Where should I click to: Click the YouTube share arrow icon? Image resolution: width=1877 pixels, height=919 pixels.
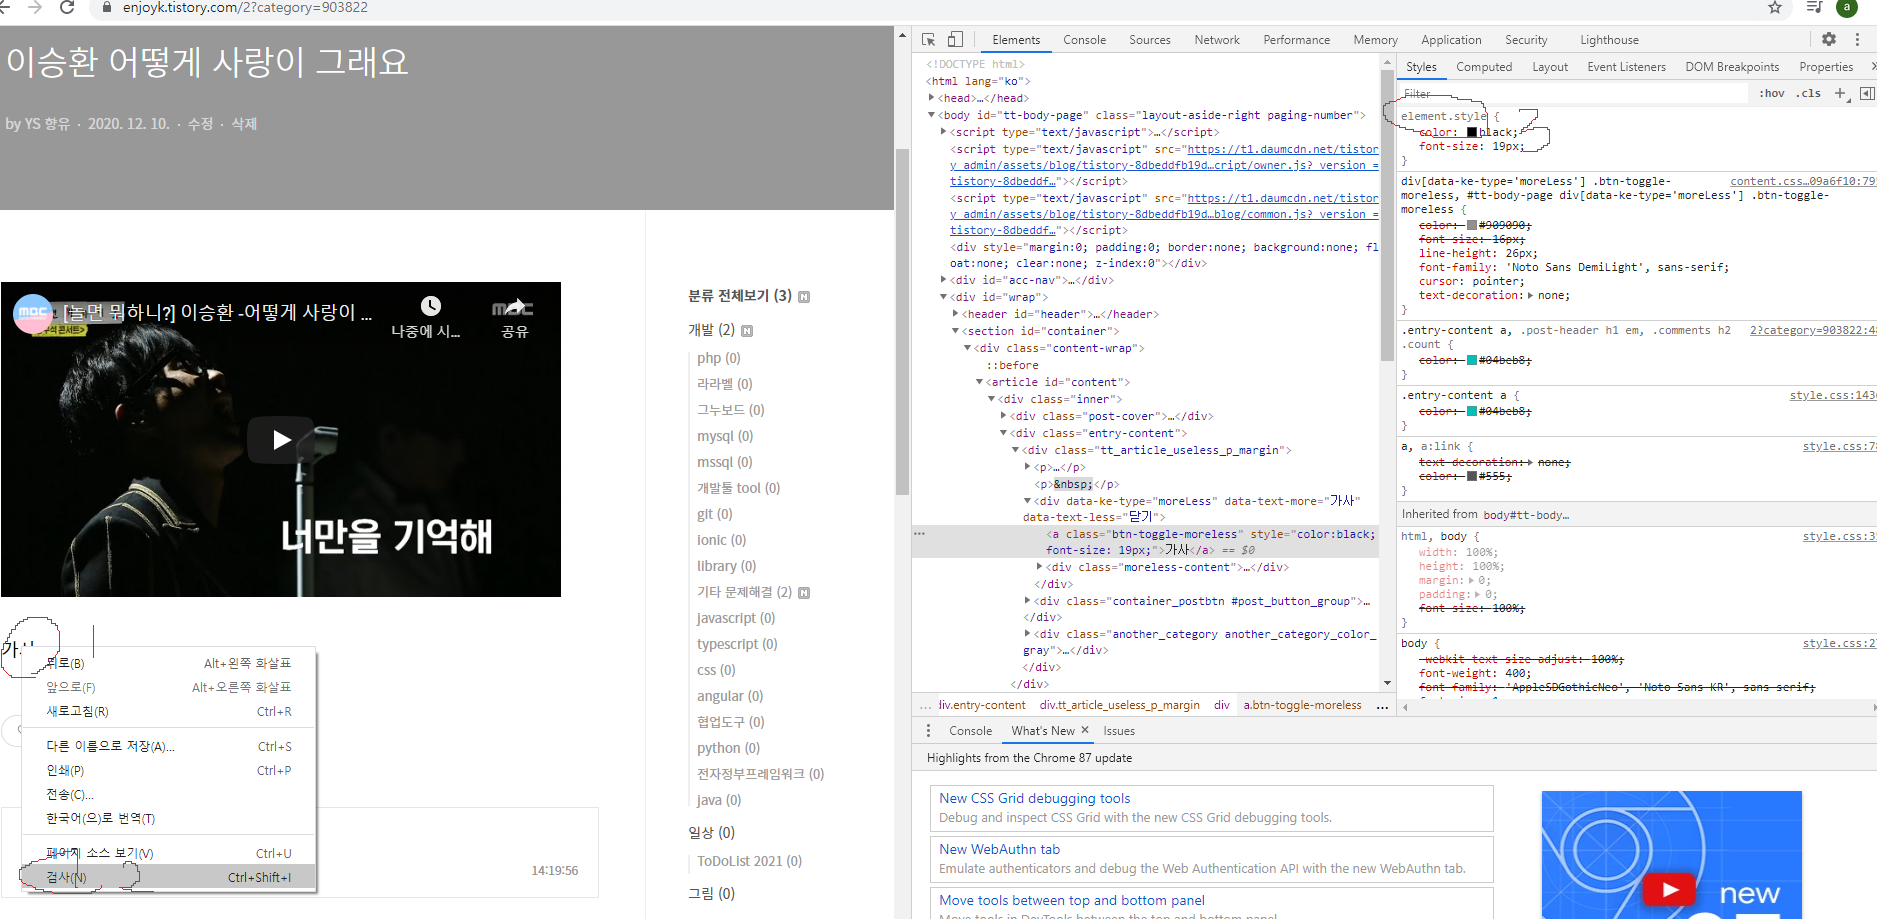point(513,306)
